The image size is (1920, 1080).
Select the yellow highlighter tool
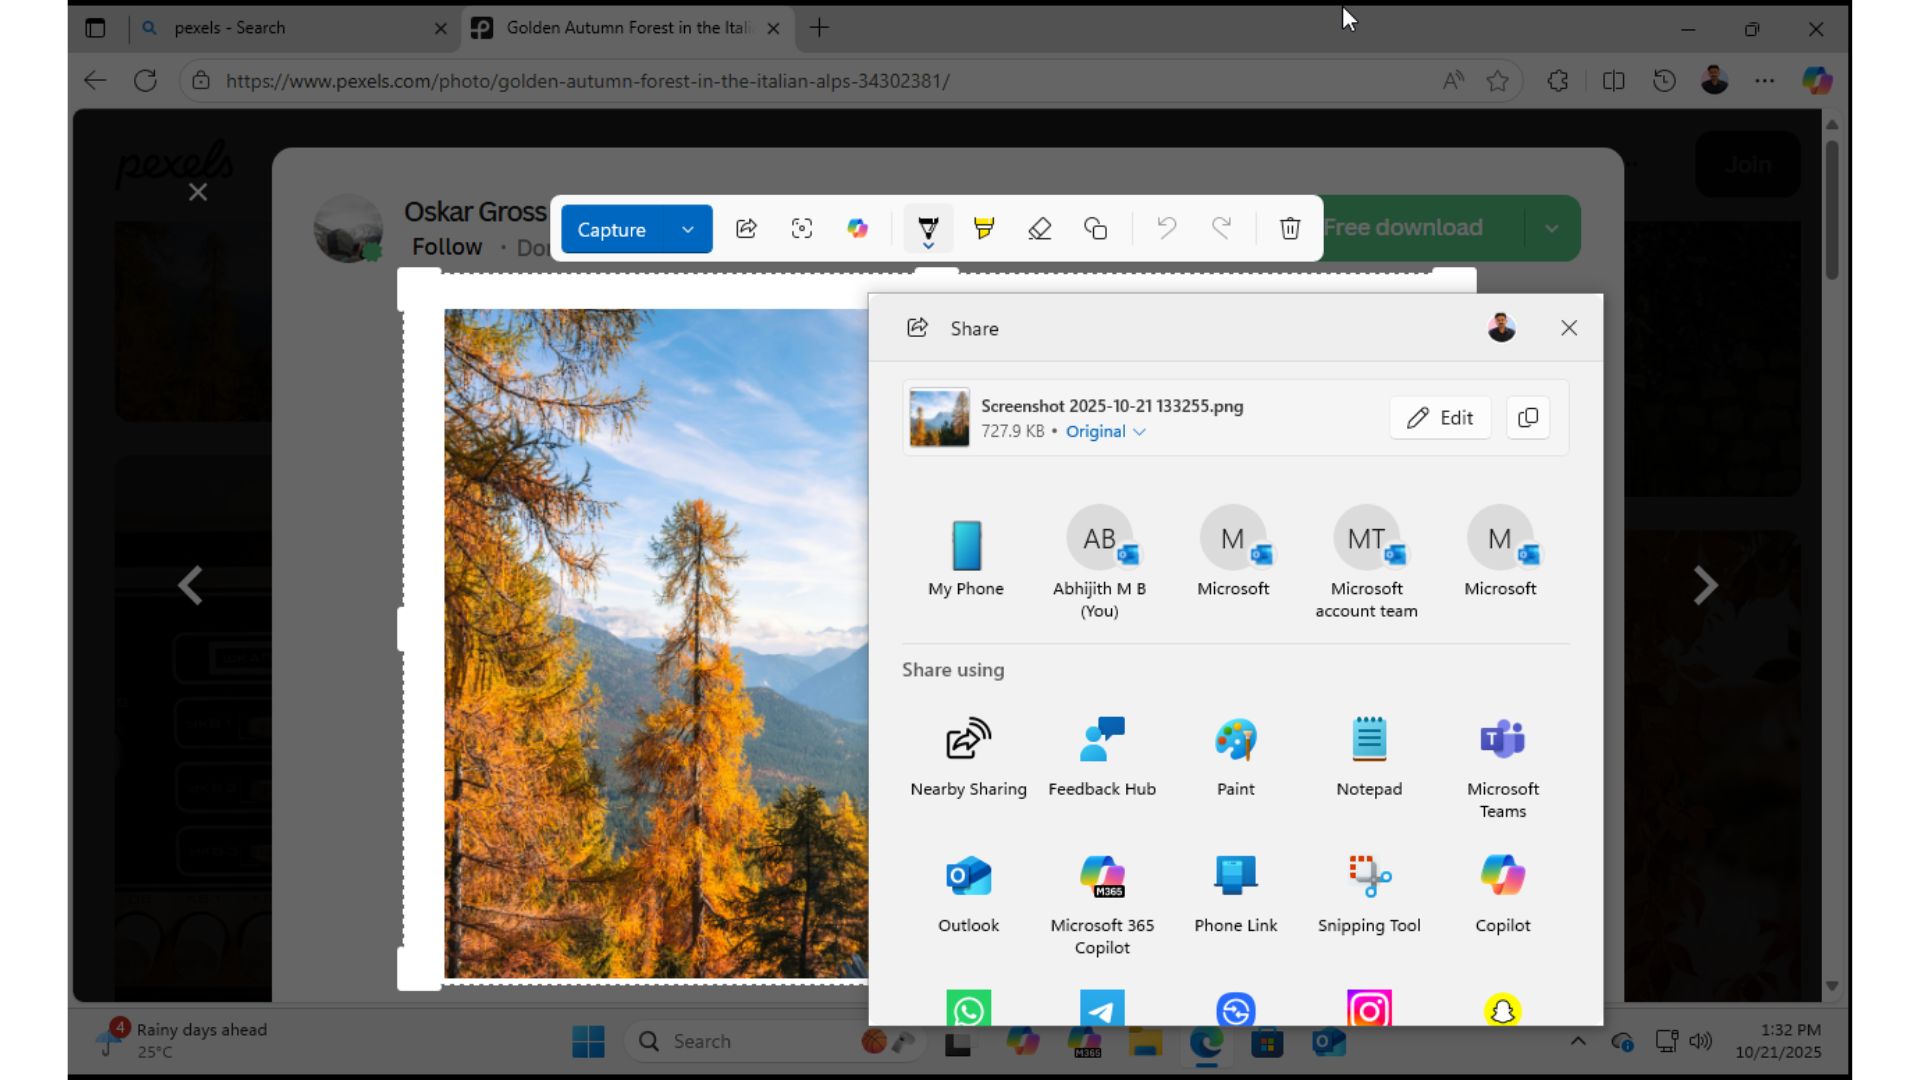(x=984, y=228)
